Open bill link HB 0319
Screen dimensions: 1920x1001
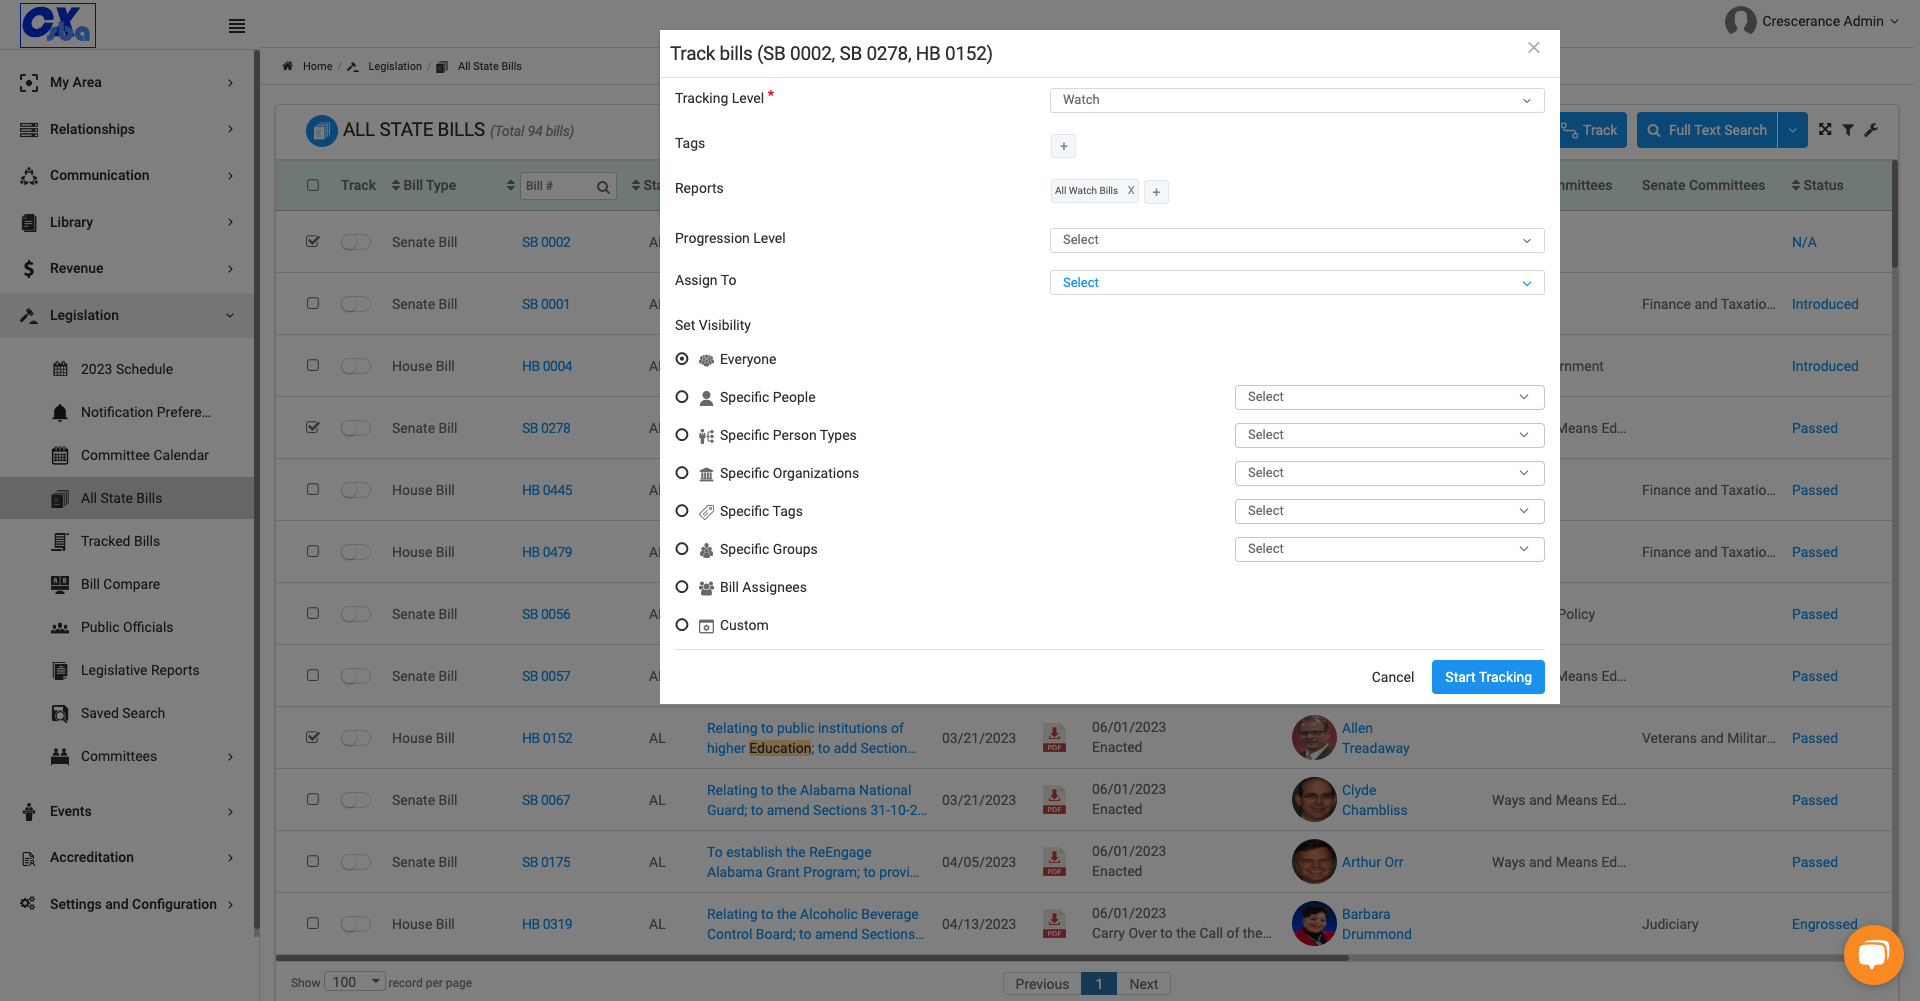(x=547, y=924)
